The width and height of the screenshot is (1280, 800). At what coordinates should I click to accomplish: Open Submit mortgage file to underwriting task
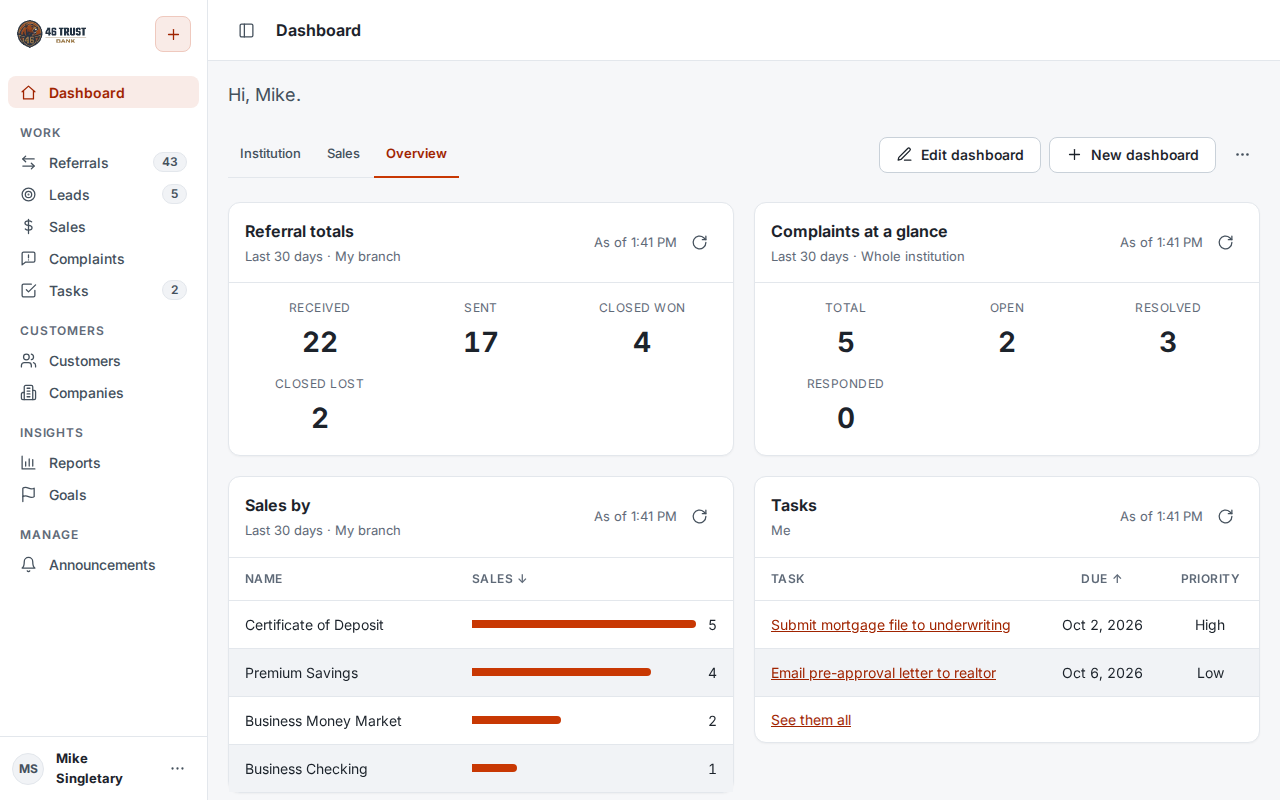click(890, 625)
